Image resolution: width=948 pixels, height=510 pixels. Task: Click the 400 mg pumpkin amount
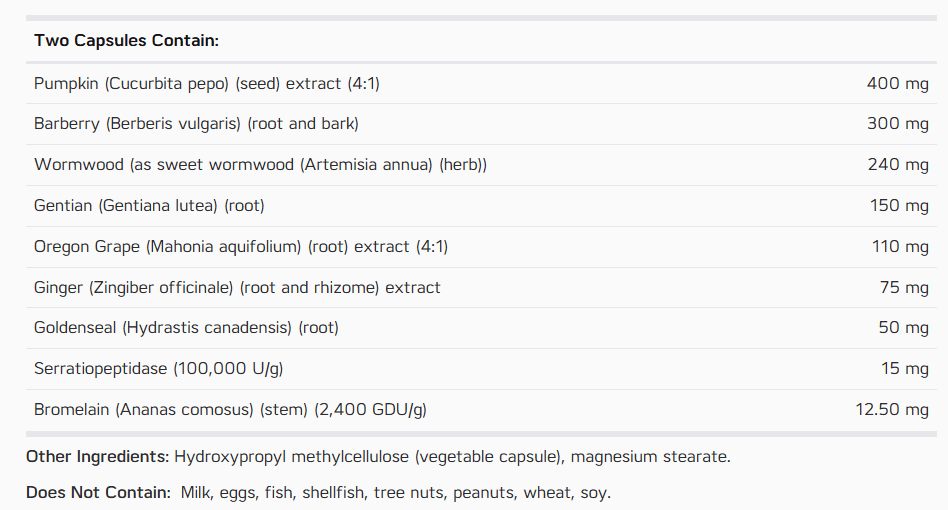[x=897, y=83]
